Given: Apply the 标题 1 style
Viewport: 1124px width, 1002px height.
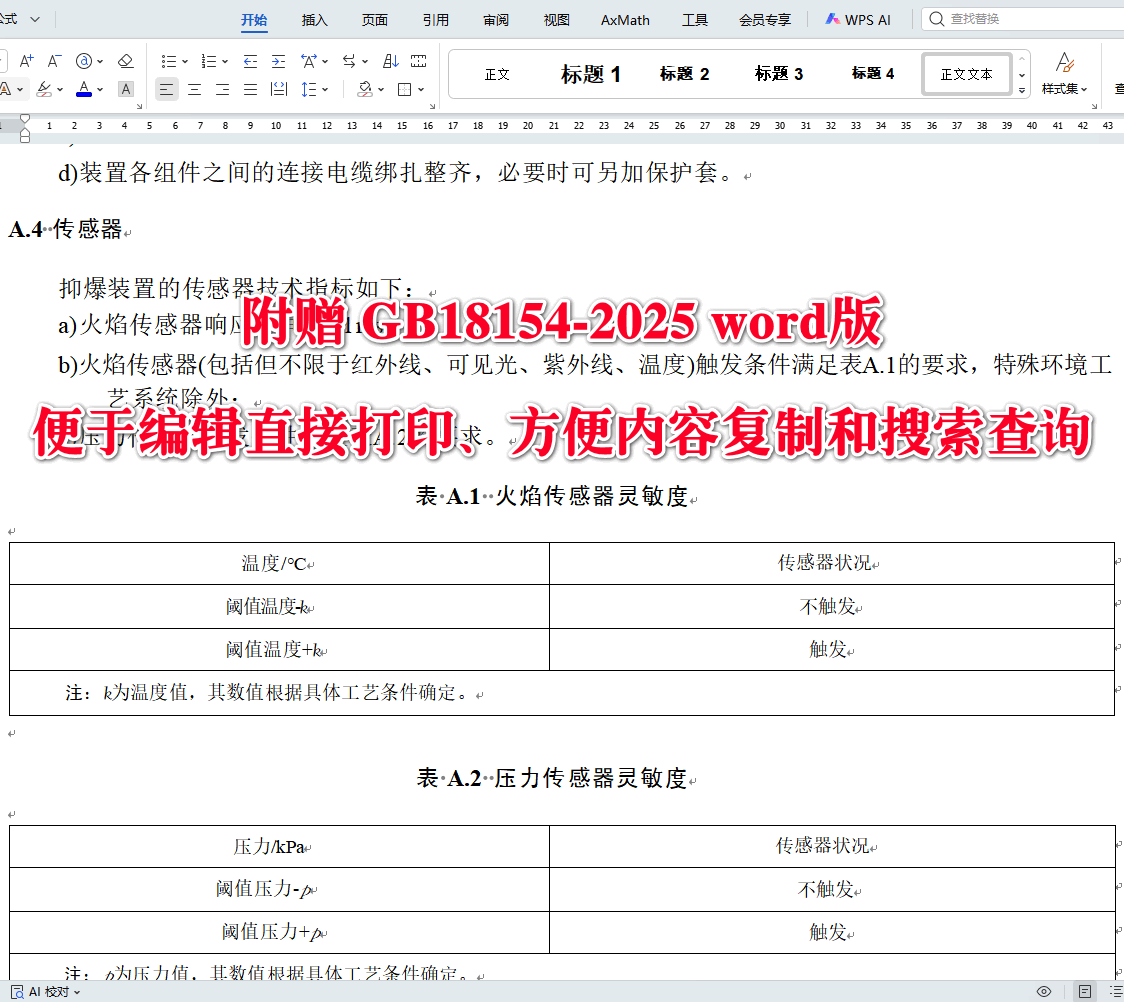Looking at the screenshot, I should coord(591,73).
